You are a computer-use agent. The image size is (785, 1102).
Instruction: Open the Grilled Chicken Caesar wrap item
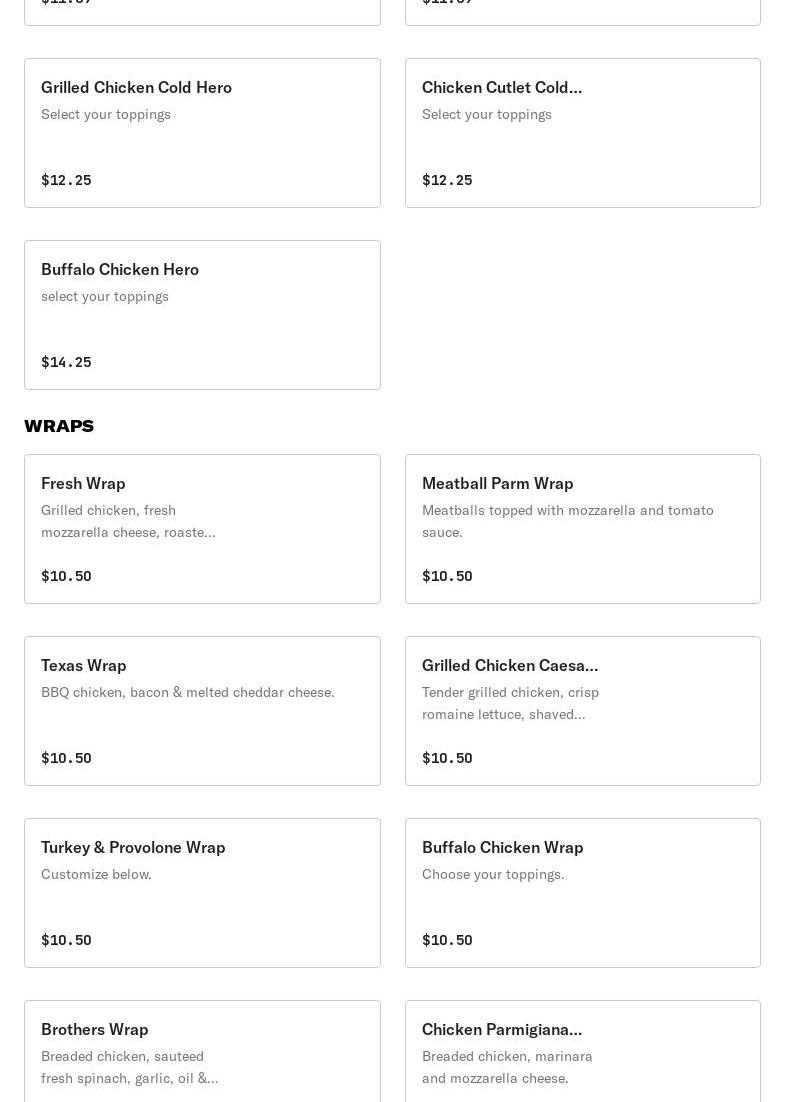coord(582,711)
